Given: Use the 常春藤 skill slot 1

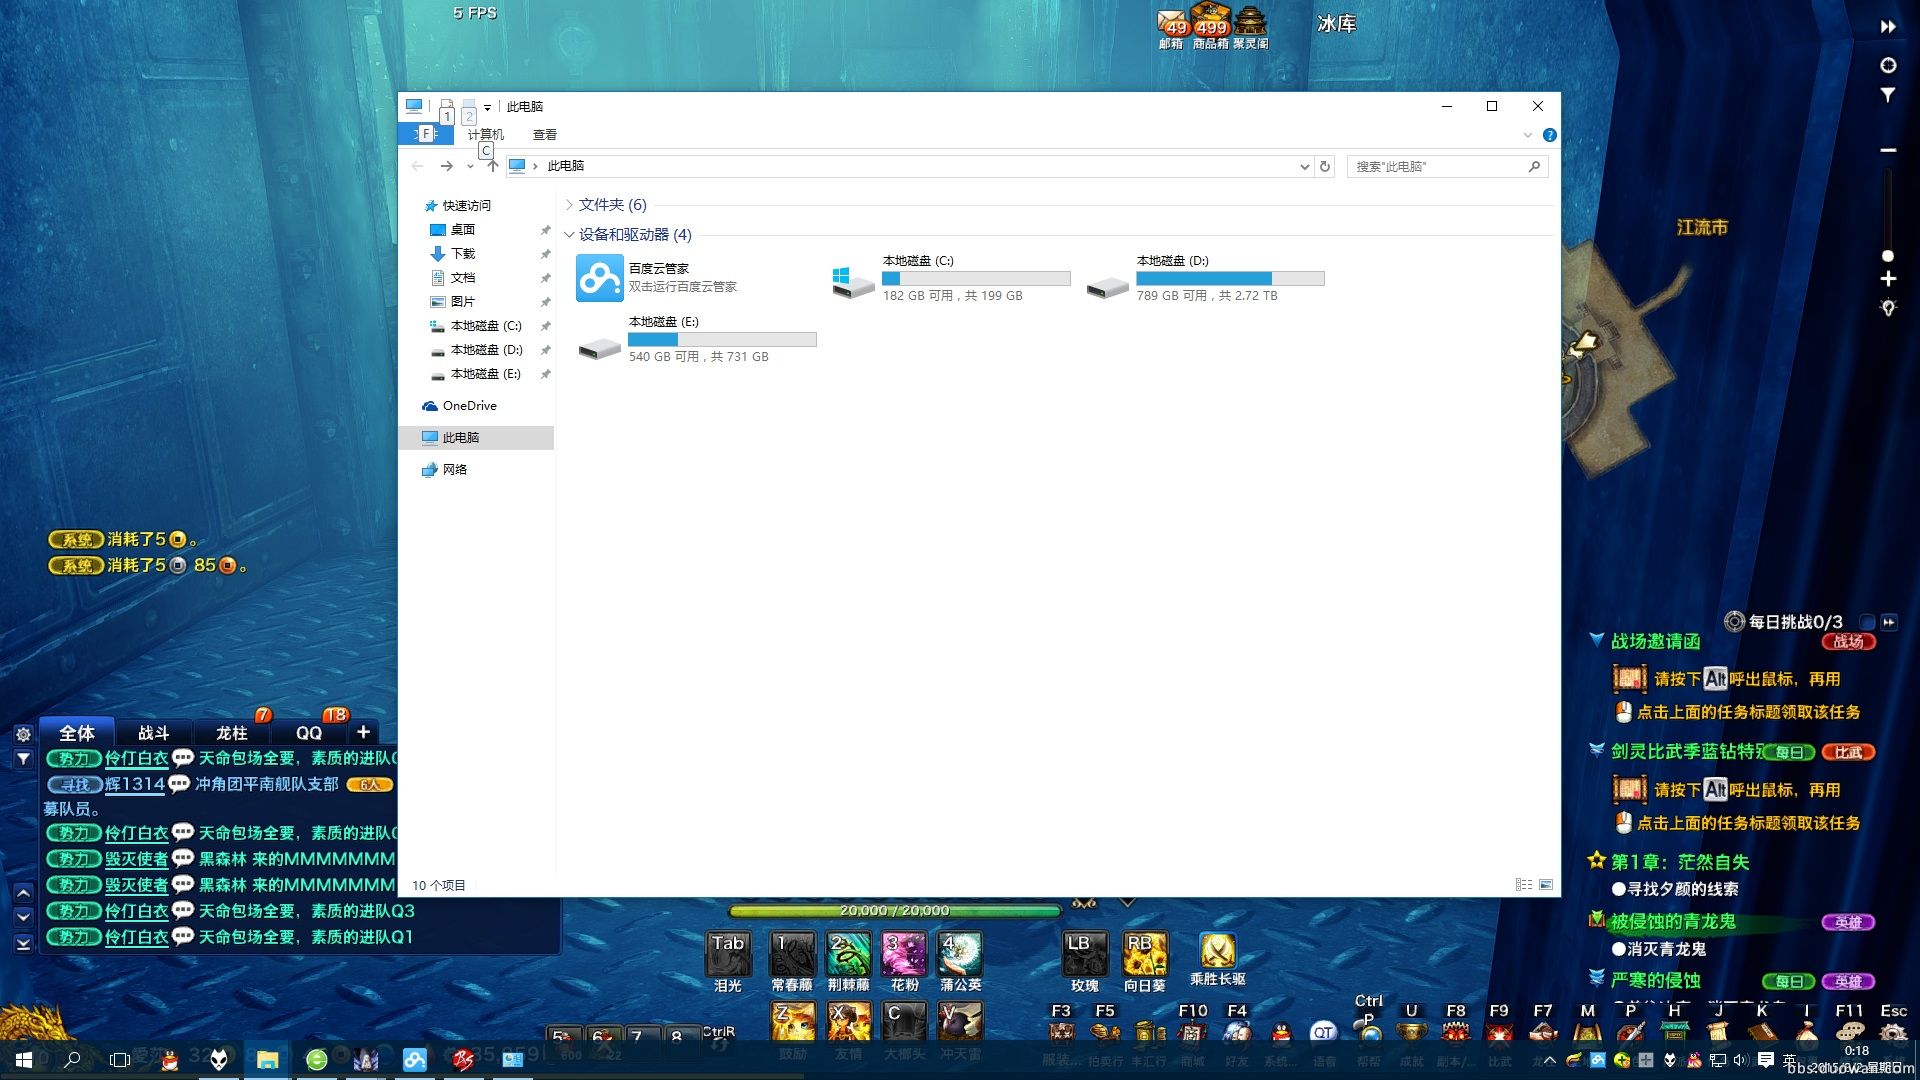Looking at the screenshot, I should tap(792, 954).
